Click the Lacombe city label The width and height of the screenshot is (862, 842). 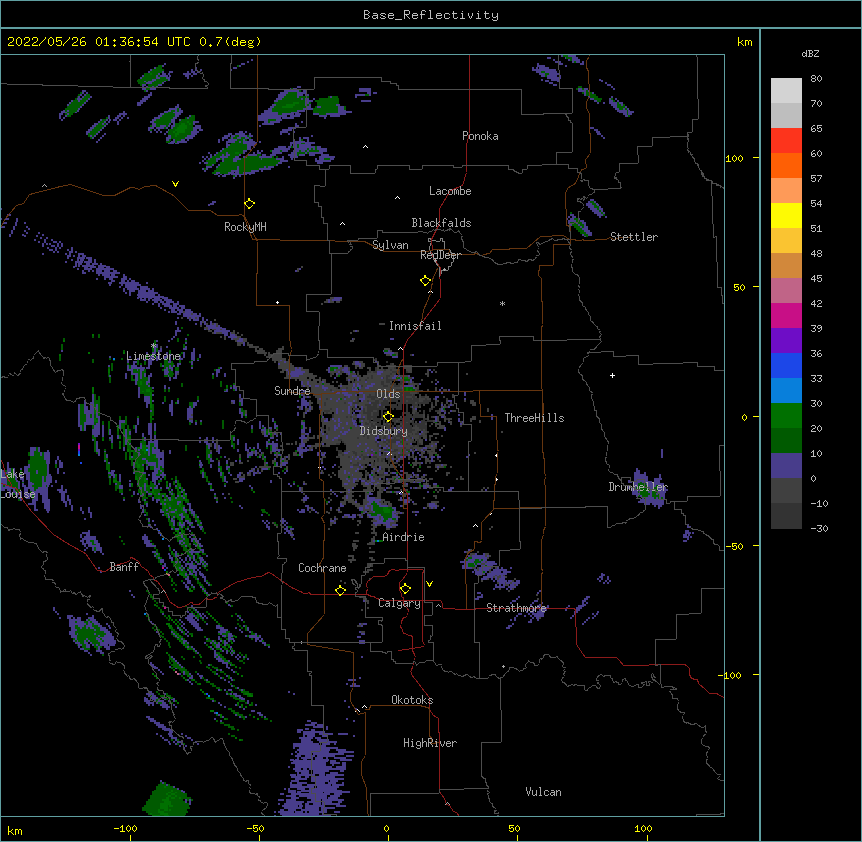[450, 191]
